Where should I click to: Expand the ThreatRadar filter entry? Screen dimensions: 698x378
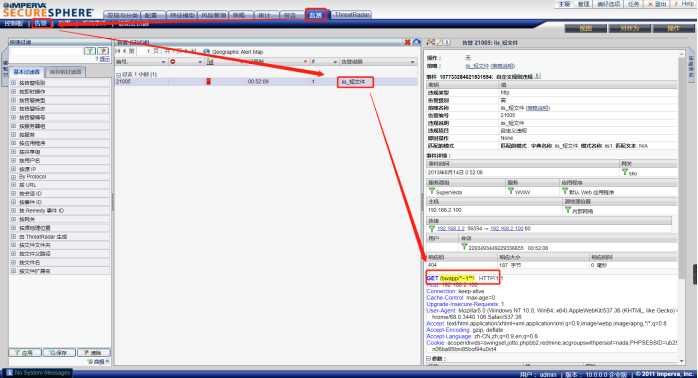click(13, 237)
